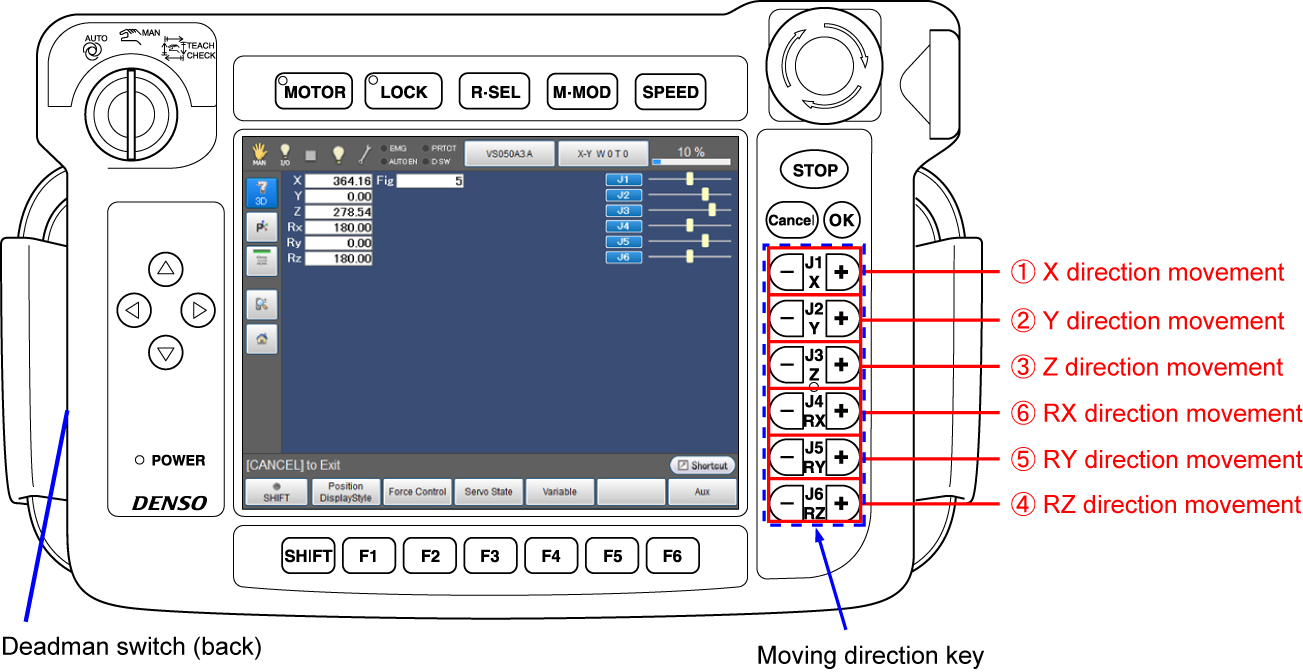Tap the I/O light bulb icon
Image resolution: width=1303 pixels, height=672 pixels.
[285, 153]
